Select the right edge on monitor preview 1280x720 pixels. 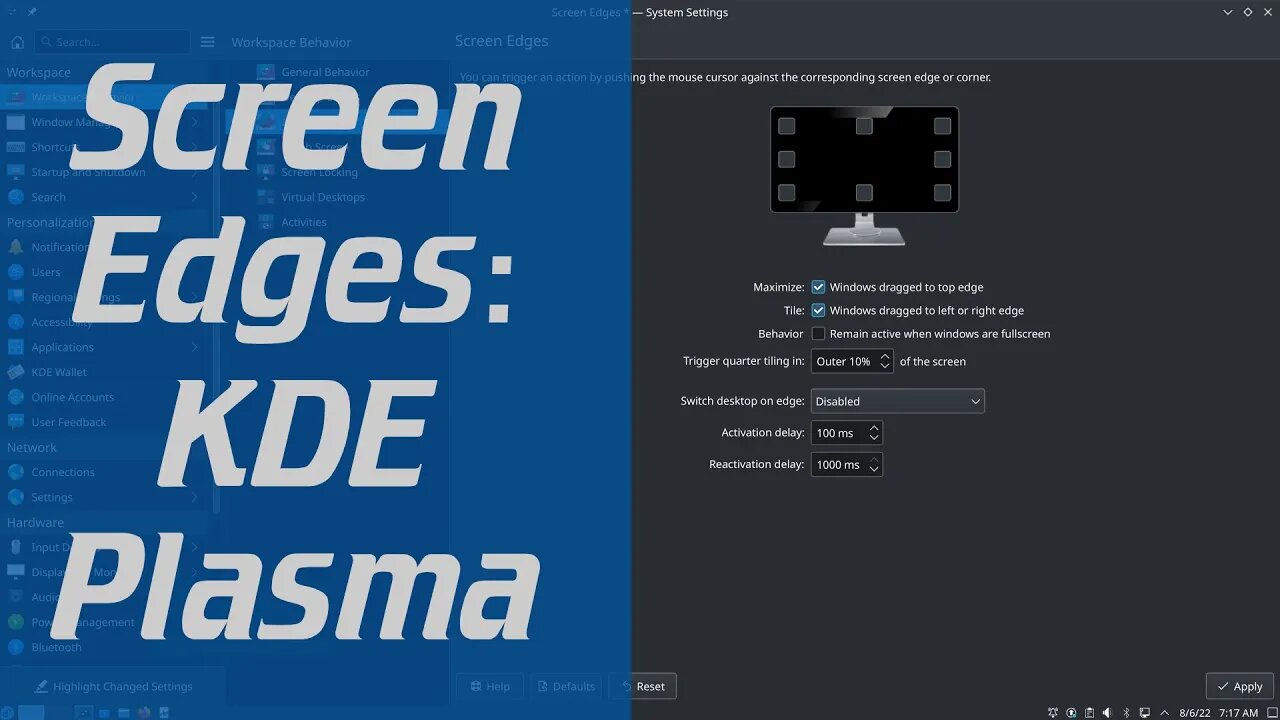click(942, 159)
